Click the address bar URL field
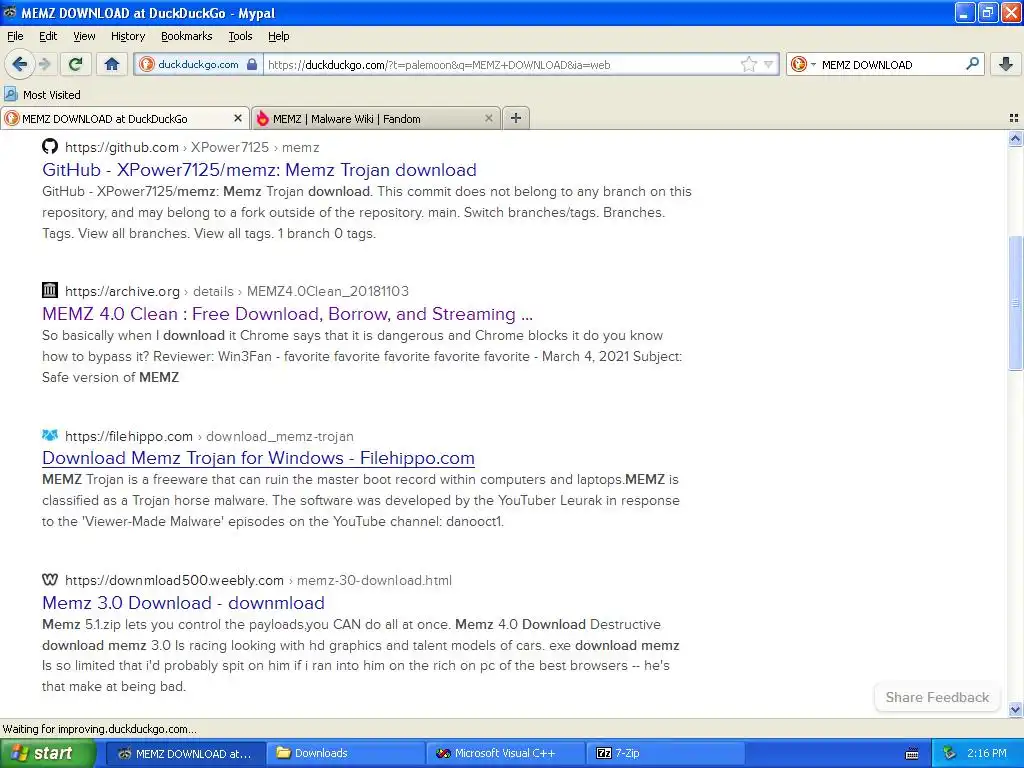This screenshot has width=1024, height=768. [x=501, y=65]
